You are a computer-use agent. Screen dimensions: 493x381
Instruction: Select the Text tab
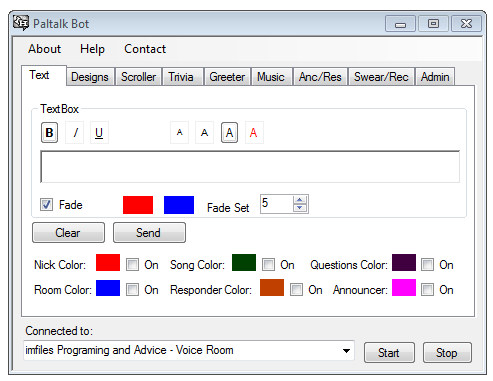pyautogui.click(x=43, y=75)
